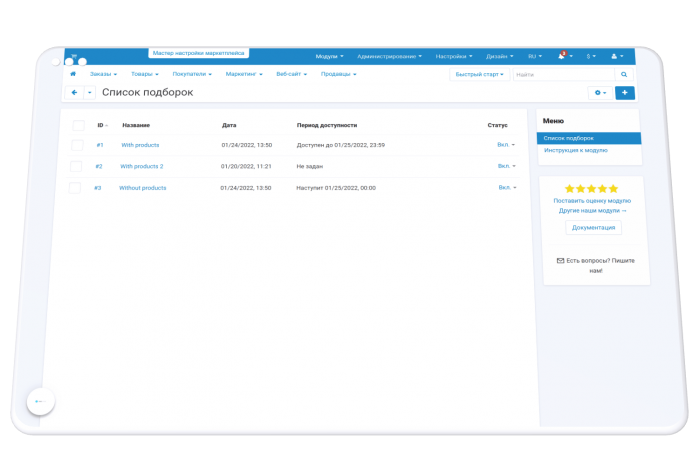Click the Период доступности column header
The height and width of the screenshot is (466, 700).
tap(327, 125)
